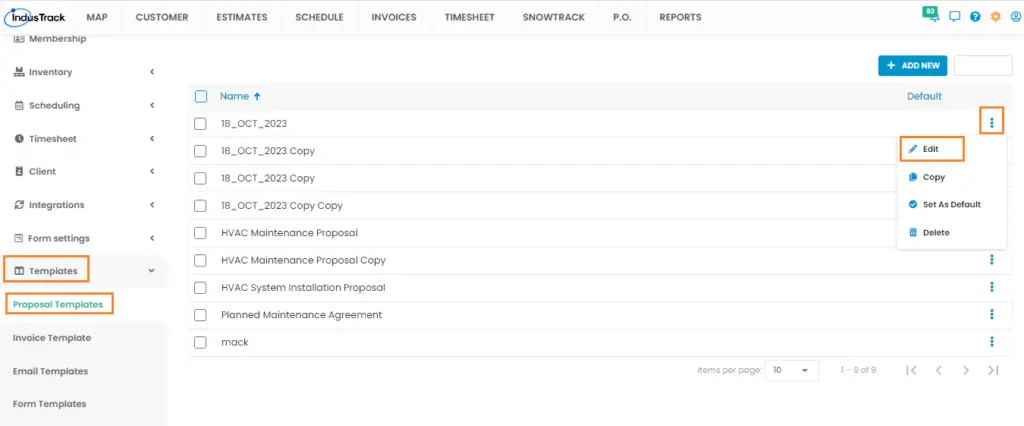Expand the Form settings section chevron
This screenshot has height=426, width=1024.
coord(152,238)
